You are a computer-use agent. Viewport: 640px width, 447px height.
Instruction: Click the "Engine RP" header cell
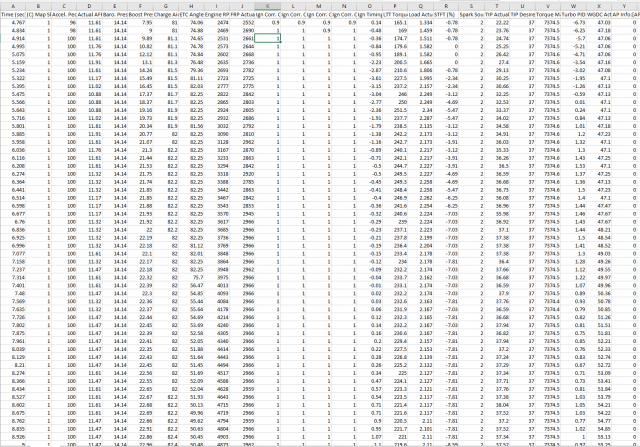point(216,14)
